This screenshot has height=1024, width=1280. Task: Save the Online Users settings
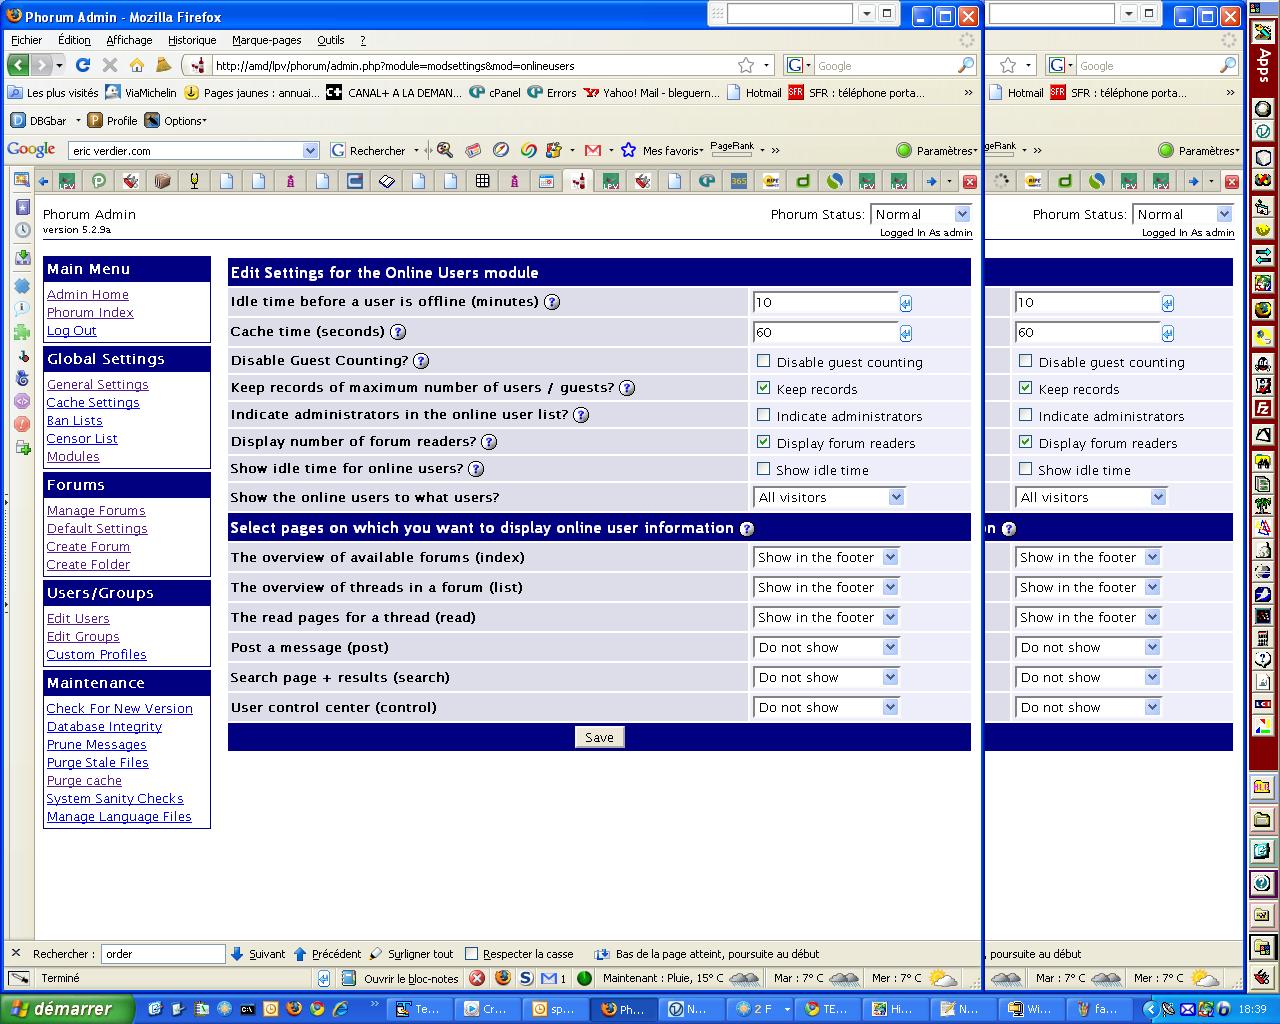pyautogui.click(x=599, y=737)
